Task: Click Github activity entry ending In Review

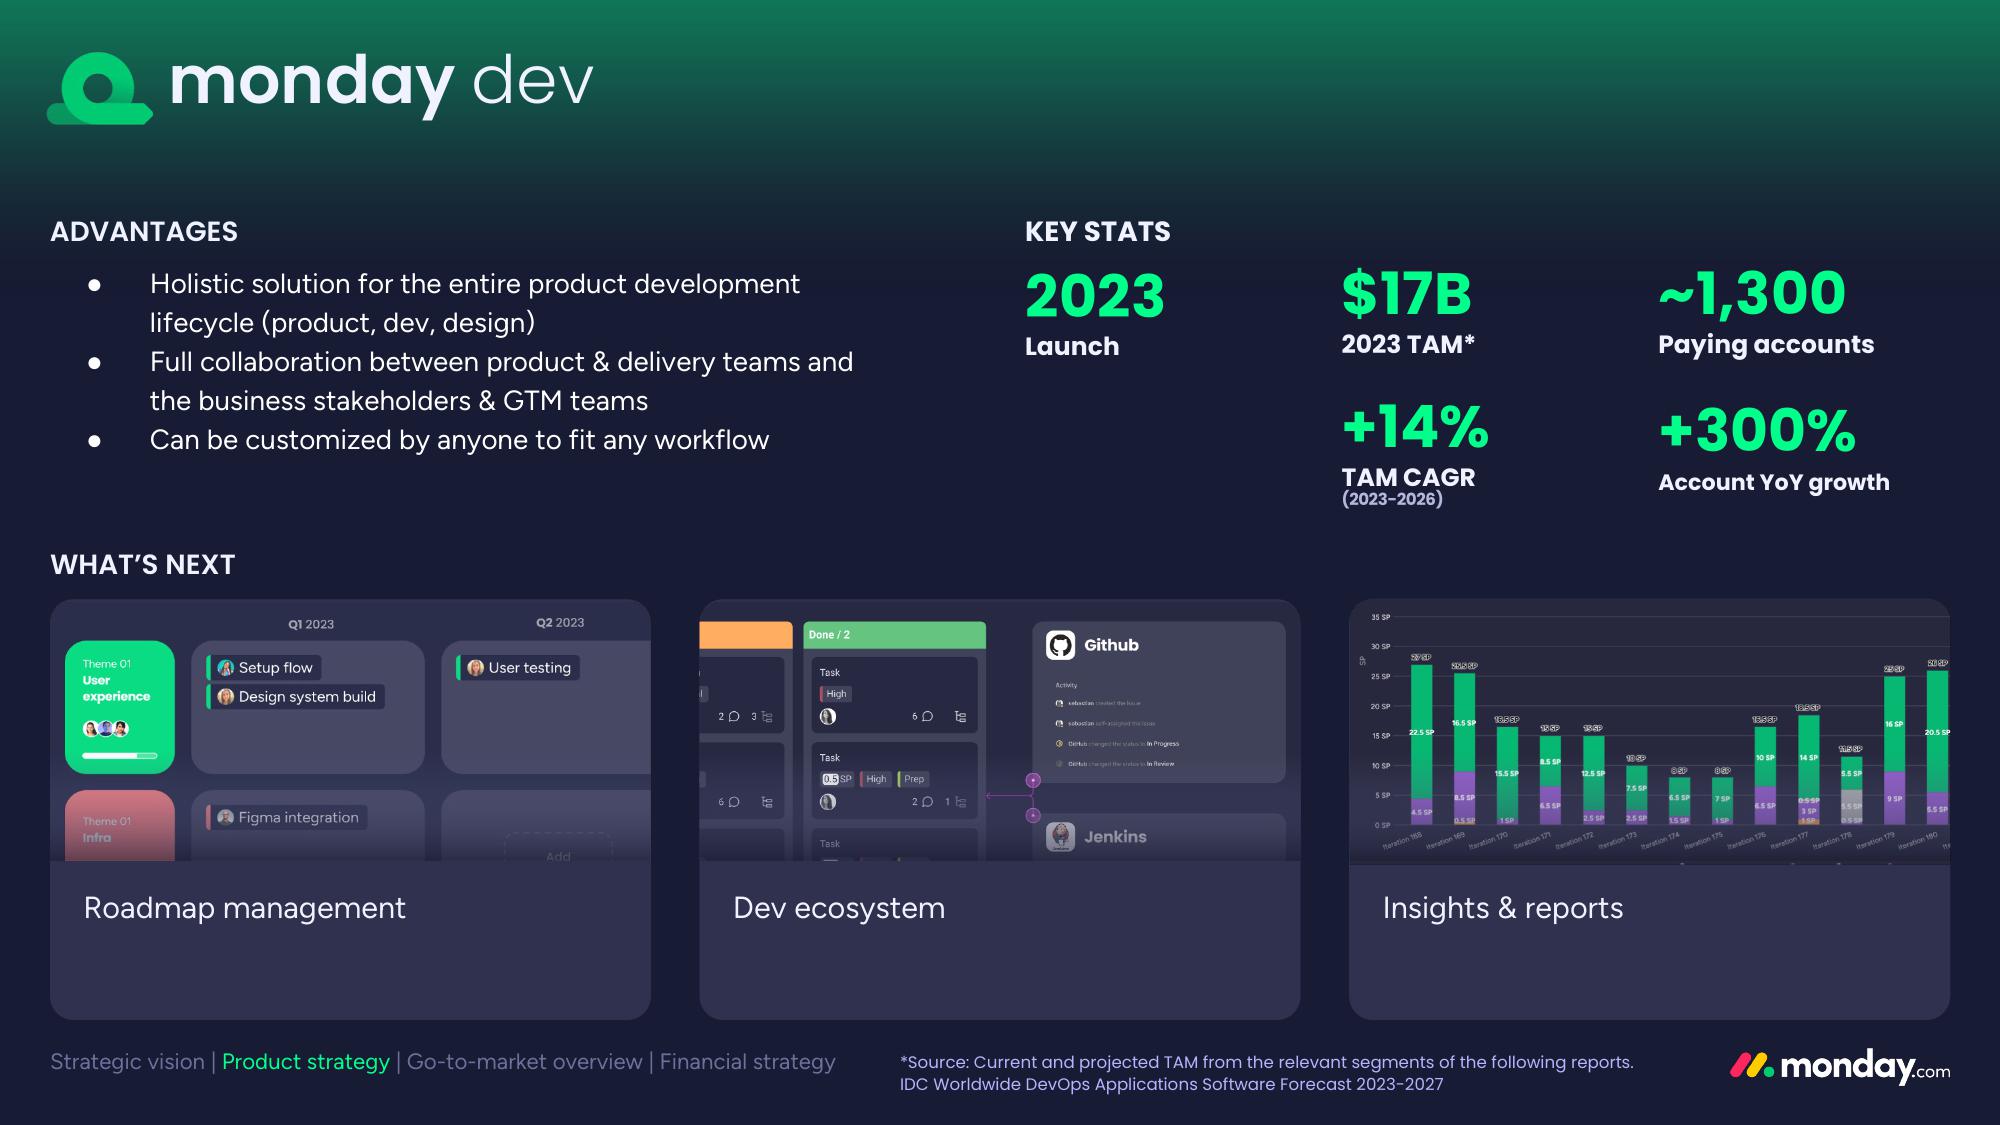Action: [1116, 764]
